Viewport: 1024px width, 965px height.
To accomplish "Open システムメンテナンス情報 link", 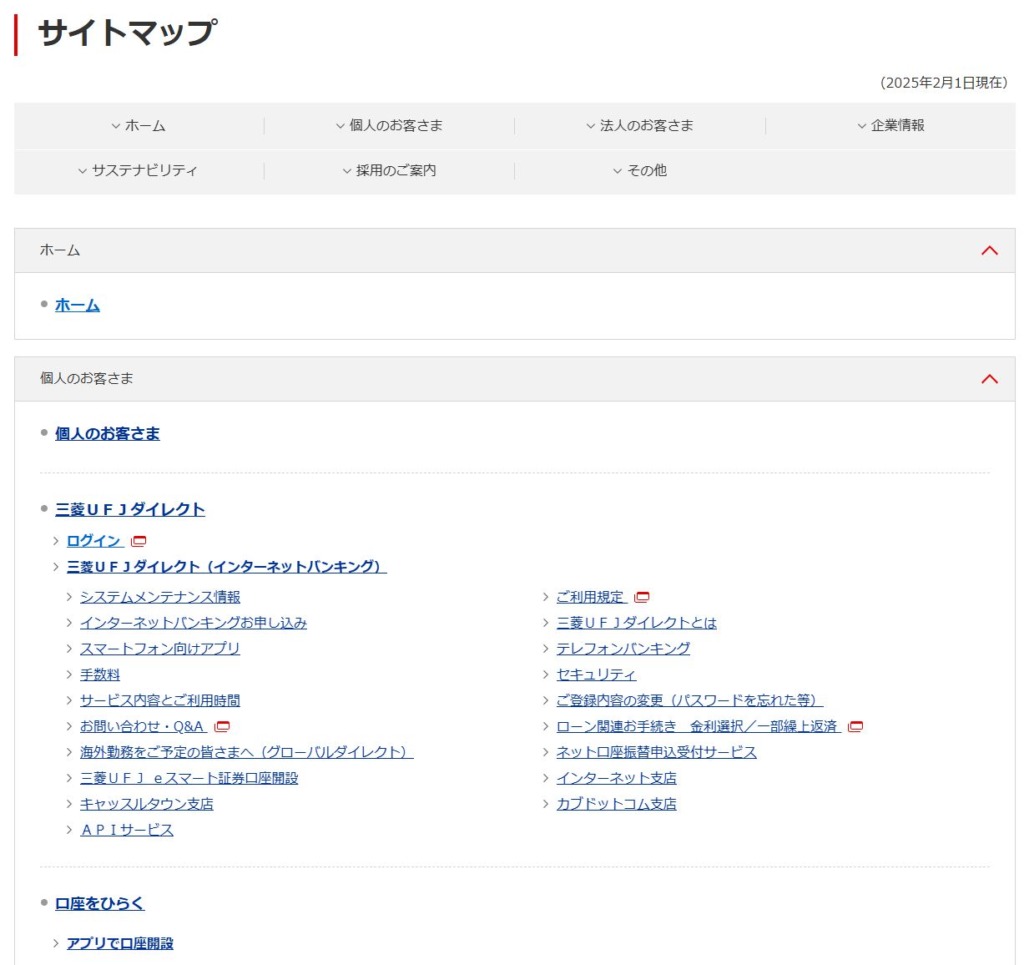I will [160, 597].
